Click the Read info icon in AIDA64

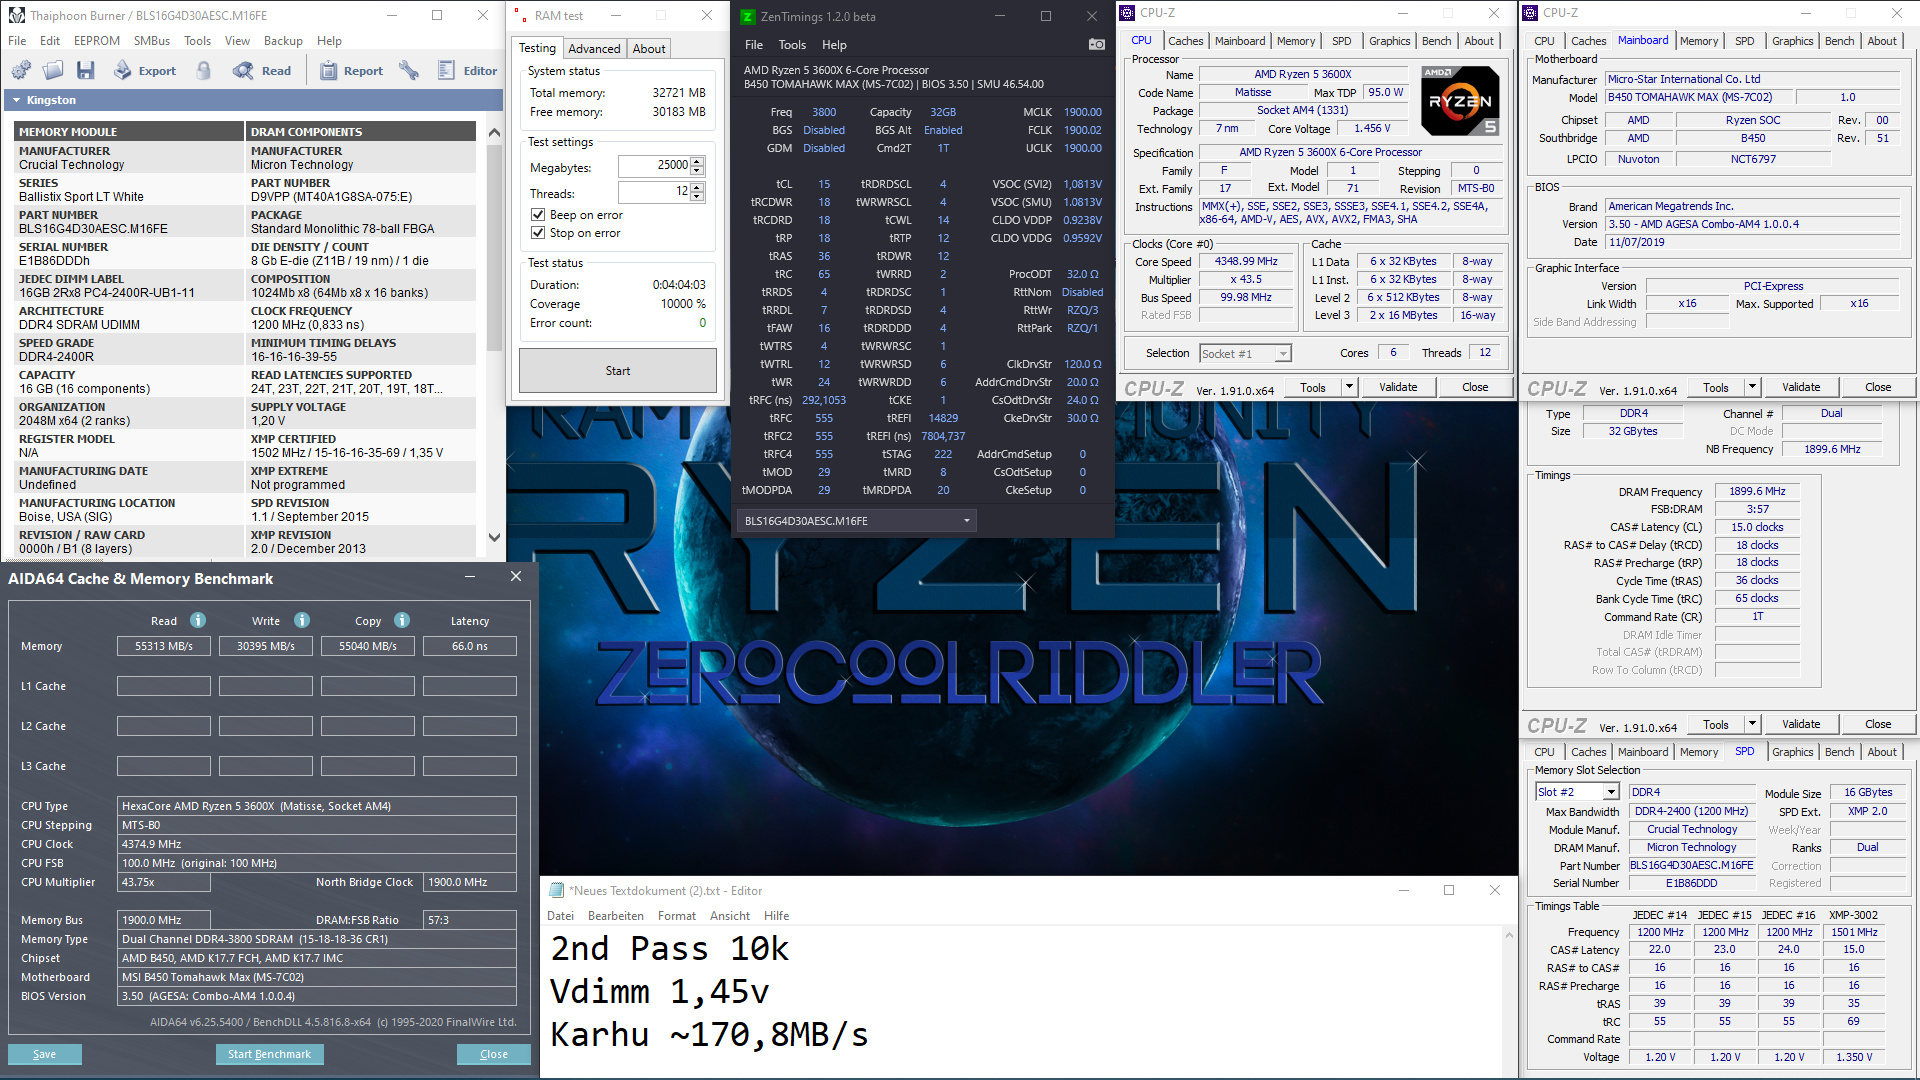click(198, 620)
